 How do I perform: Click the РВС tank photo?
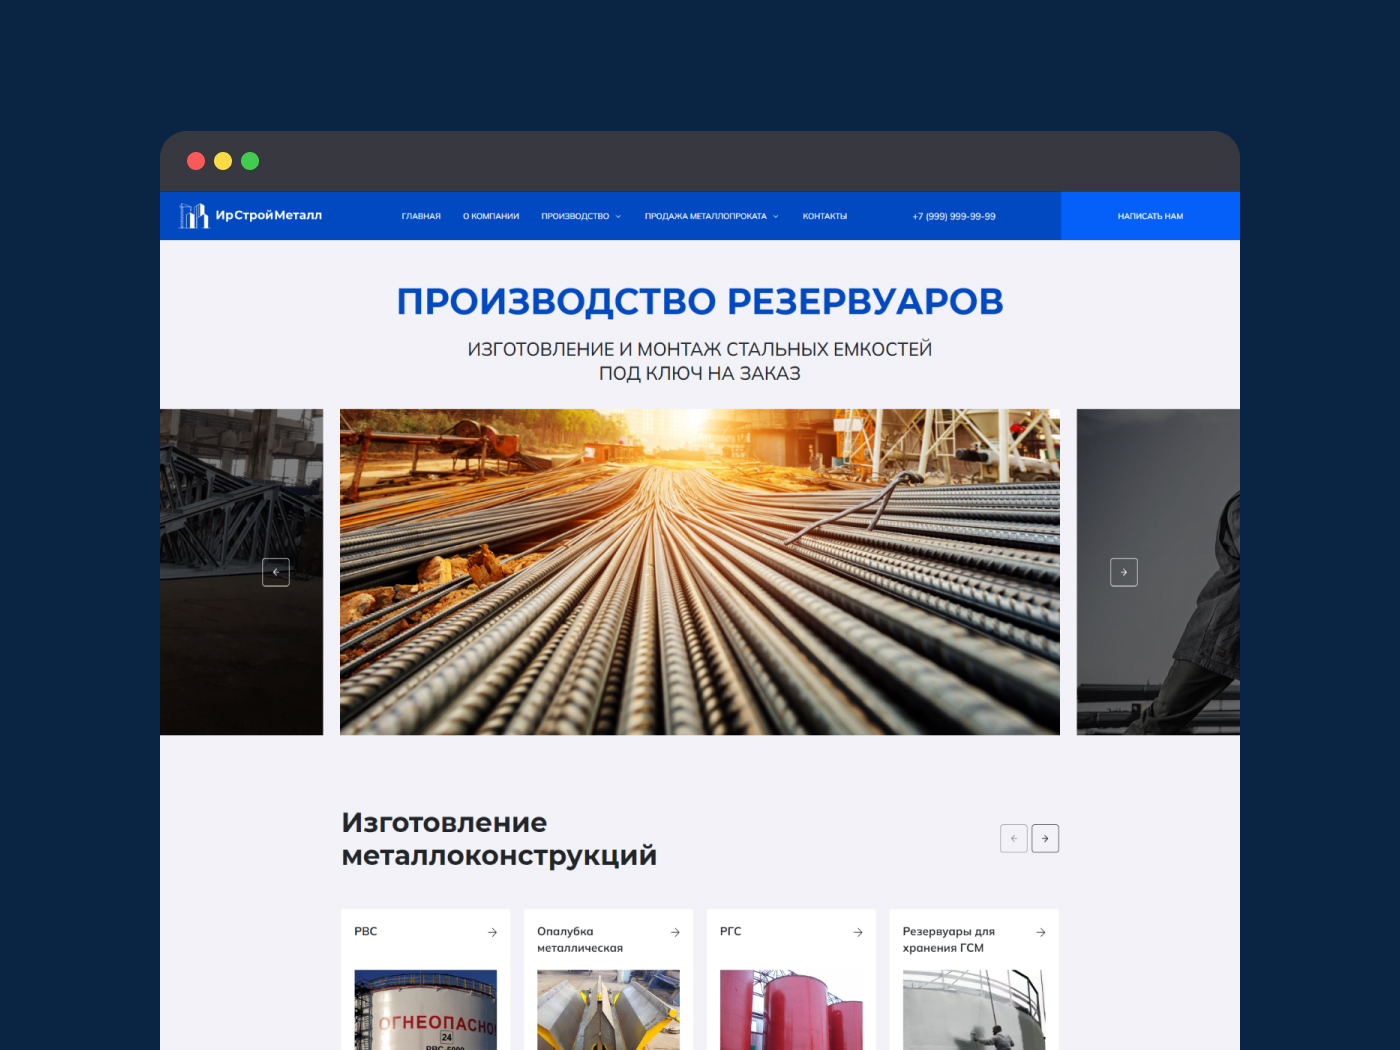pos(426,1010)
